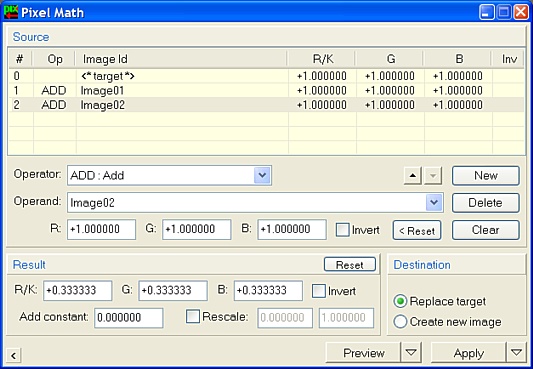Minimize the Pixel Math window
The height and width of the screenshot is (369, 533).
tap(487, 12)
